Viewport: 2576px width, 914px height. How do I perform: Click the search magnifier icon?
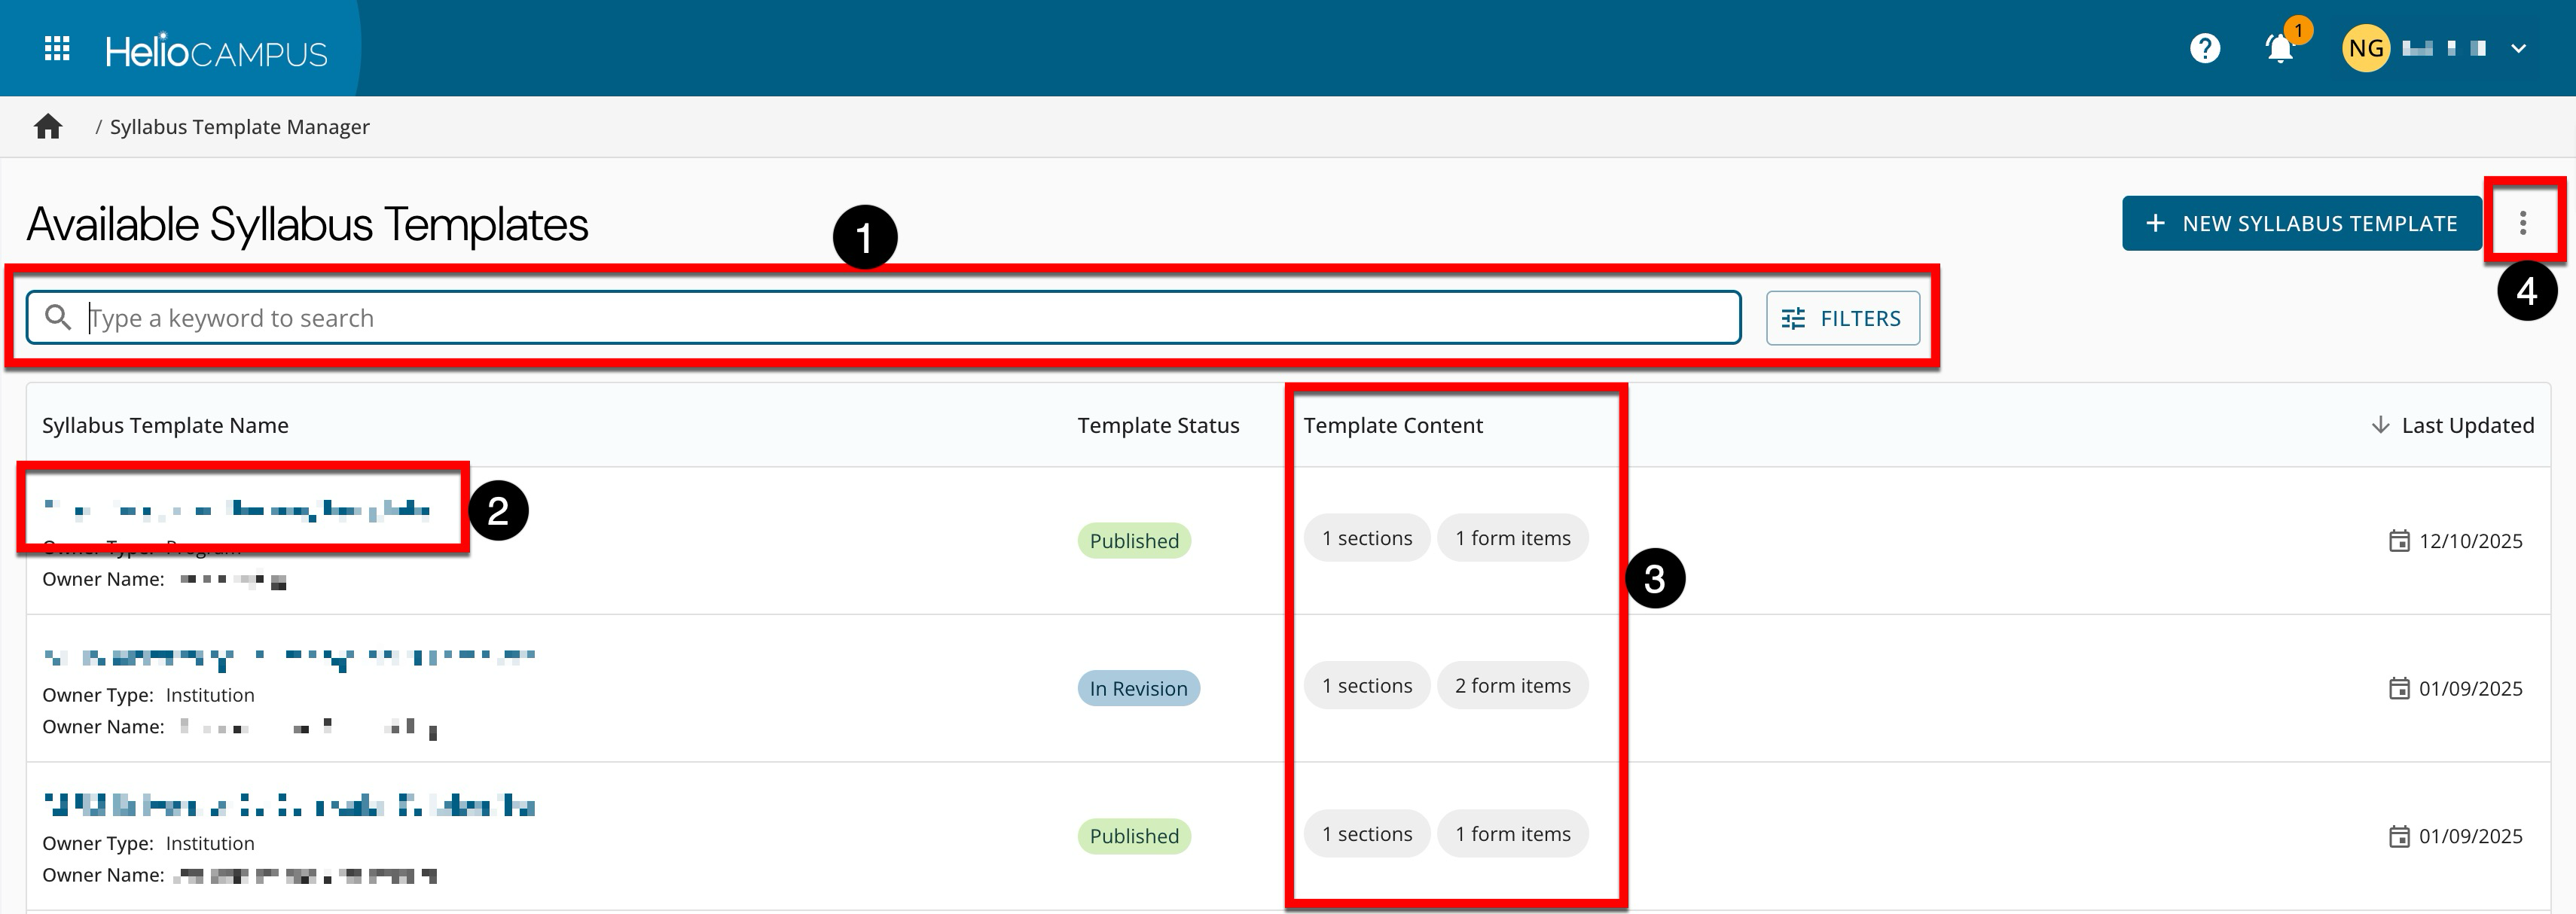pyautogui.click(x=58, y=318)
